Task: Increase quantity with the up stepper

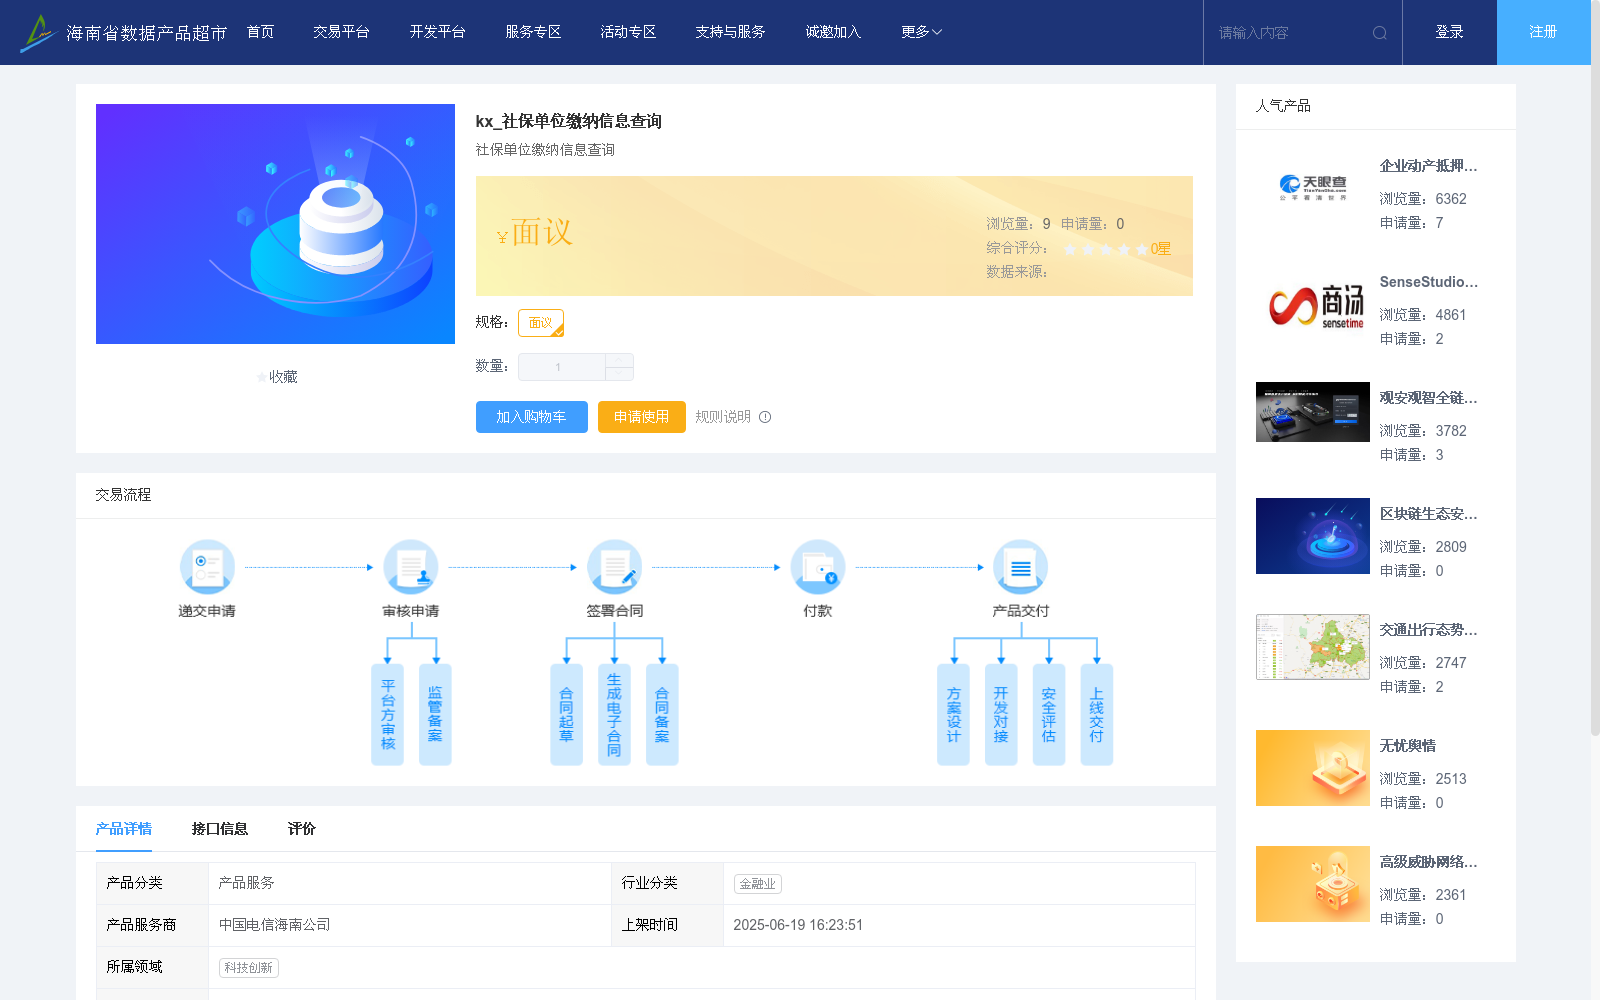Action: 620,360
